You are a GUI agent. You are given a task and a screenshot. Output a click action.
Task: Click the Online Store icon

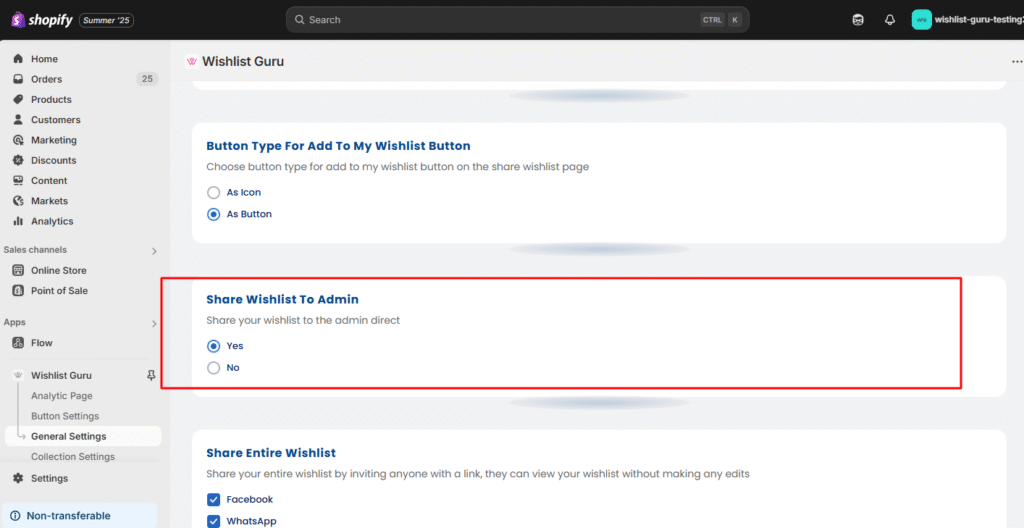(18, 271)
